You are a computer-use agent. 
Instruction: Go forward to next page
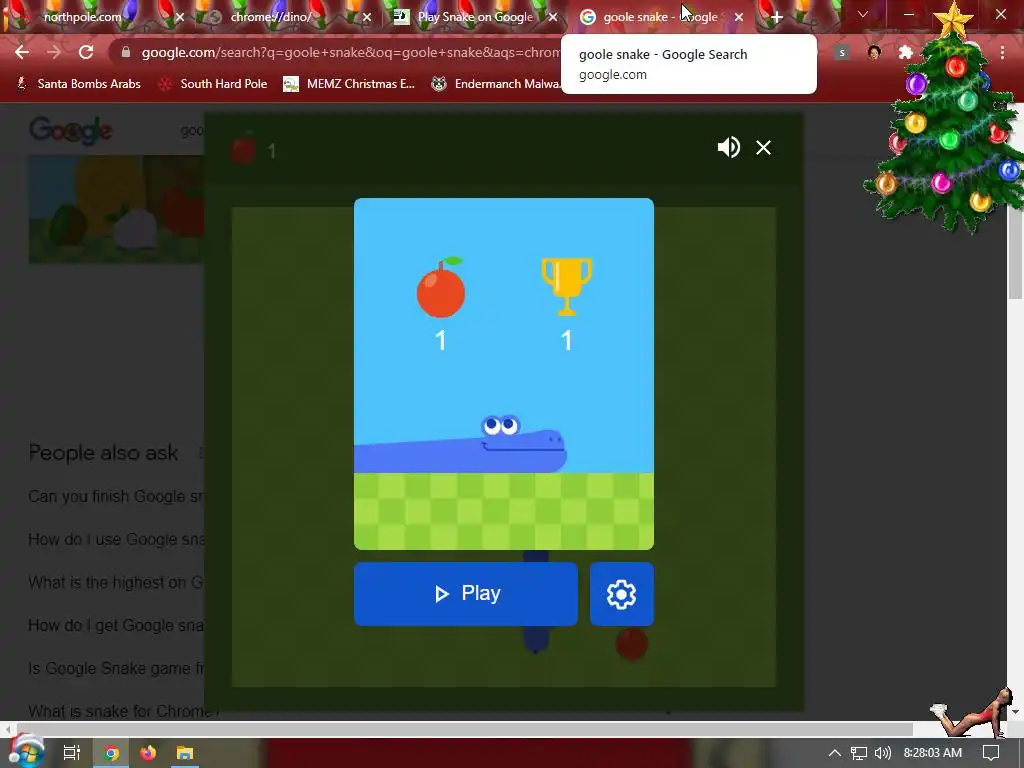coord(54,52)
